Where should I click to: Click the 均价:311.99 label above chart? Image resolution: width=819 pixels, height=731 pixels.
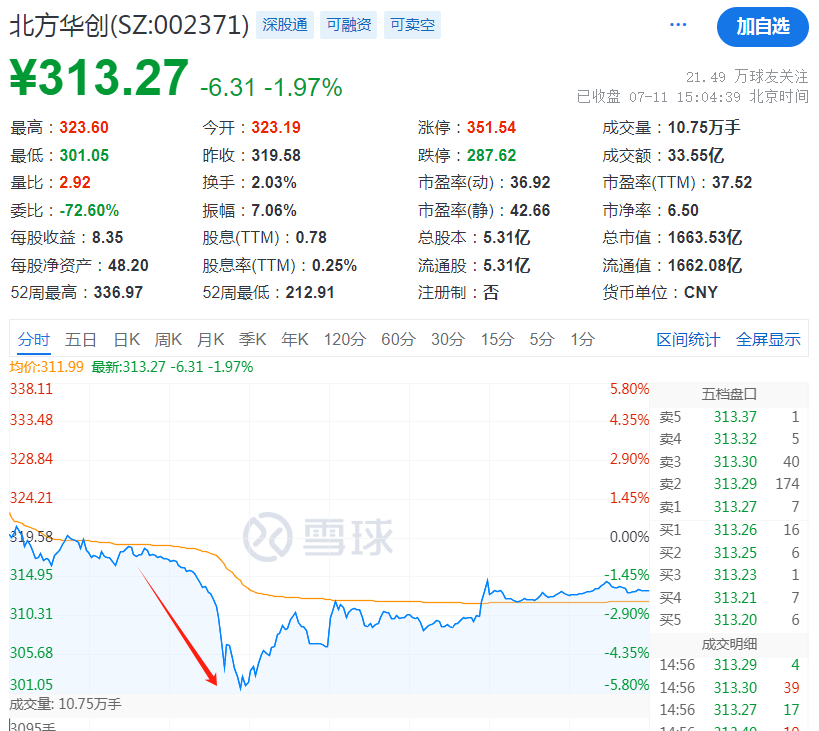pos(46,367)
